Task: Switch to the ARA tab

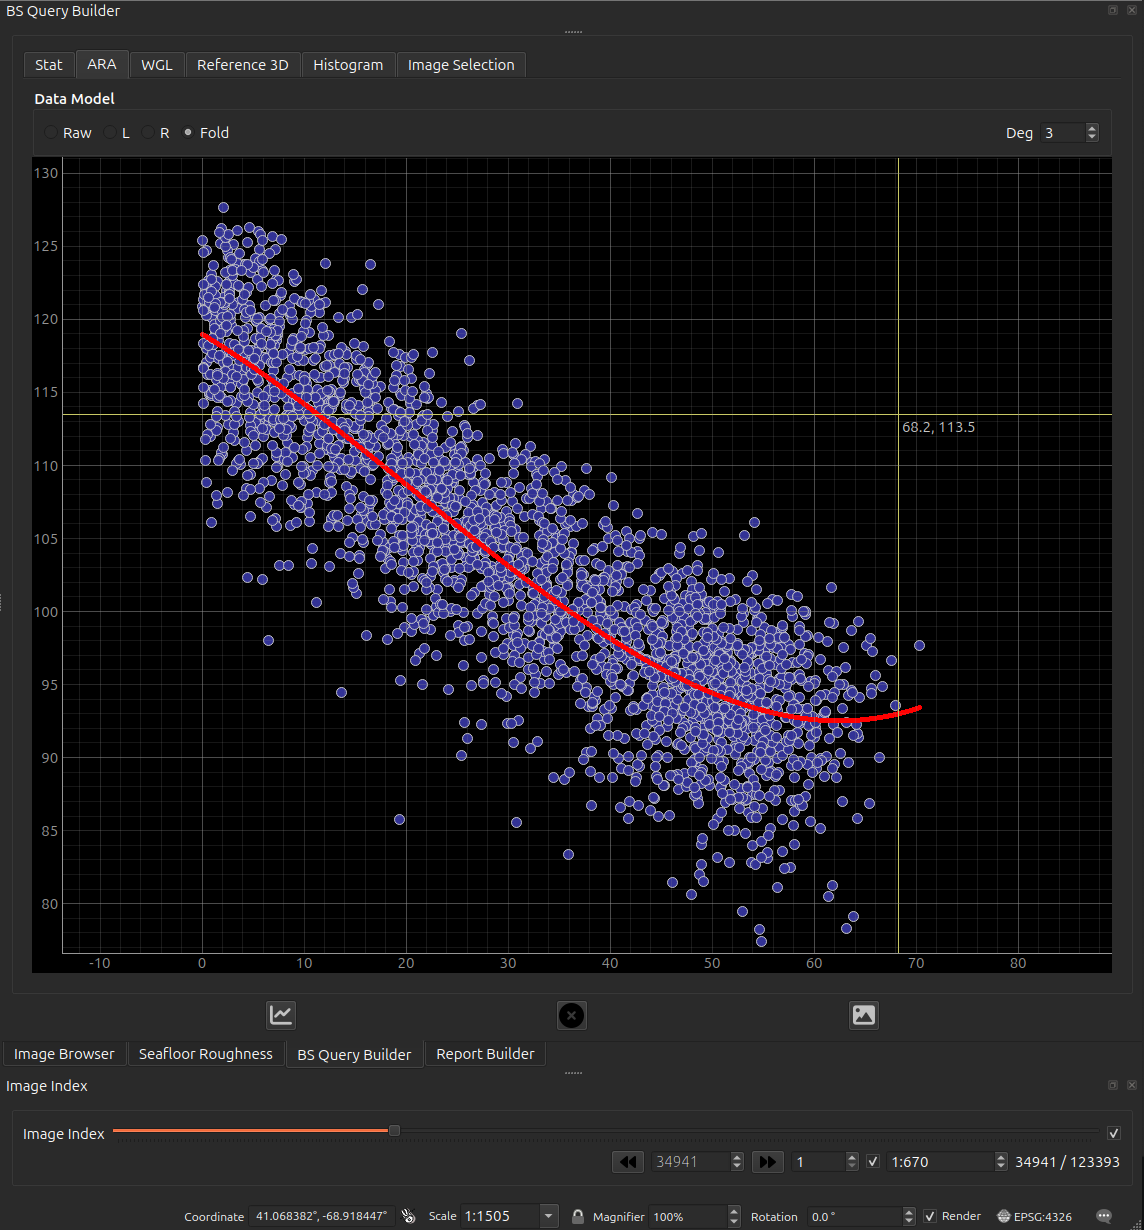Action: 102,64
